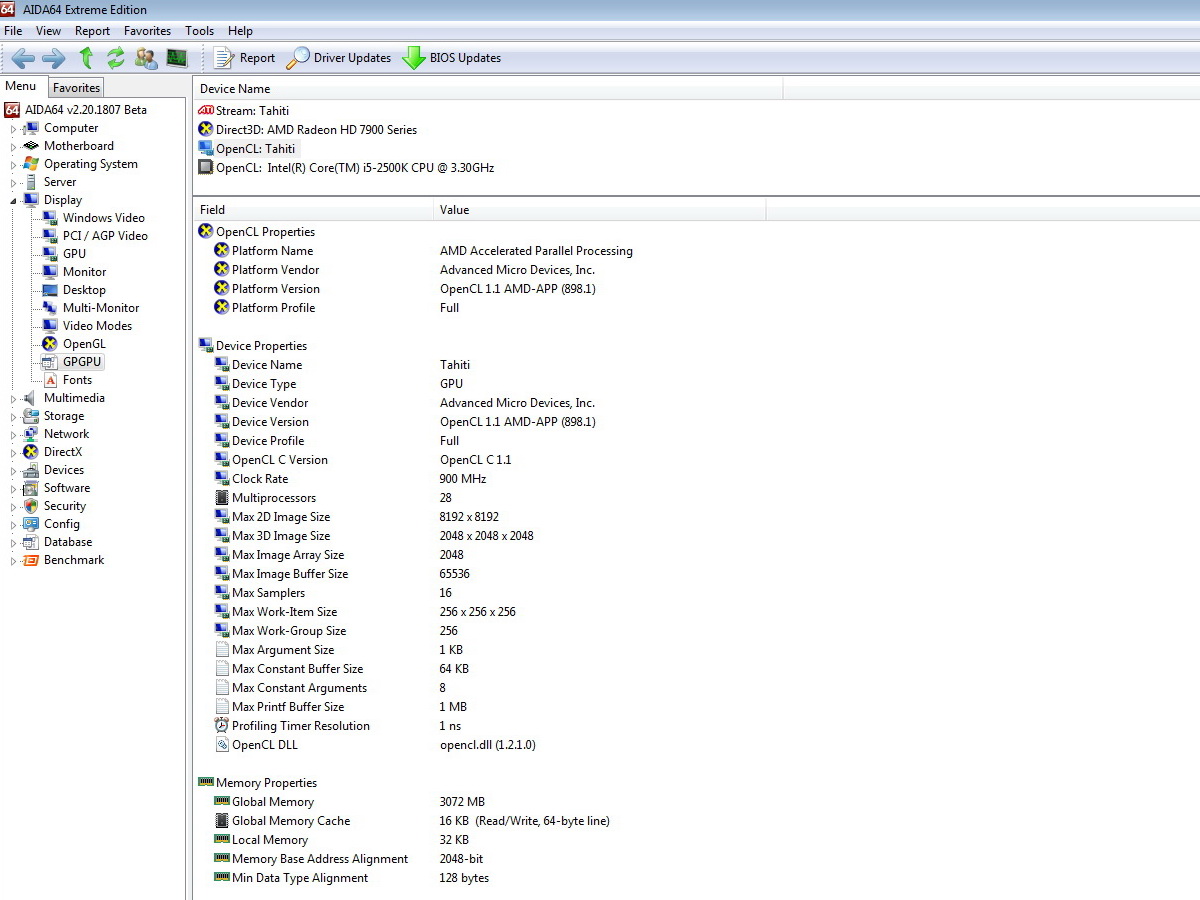
Task: Select the Video Modes item icon
Action: [x=50, y=326]
